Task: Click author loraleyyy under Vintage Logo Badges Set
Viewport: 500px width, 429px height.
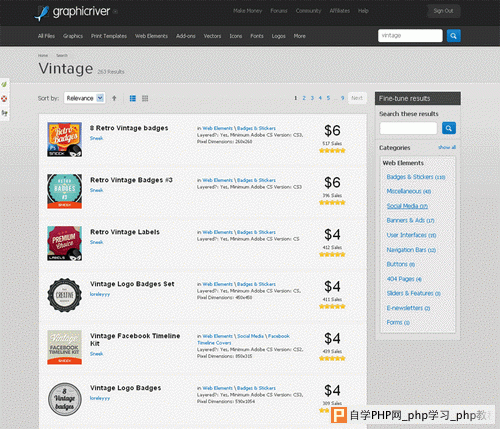Action: [100, 294]
